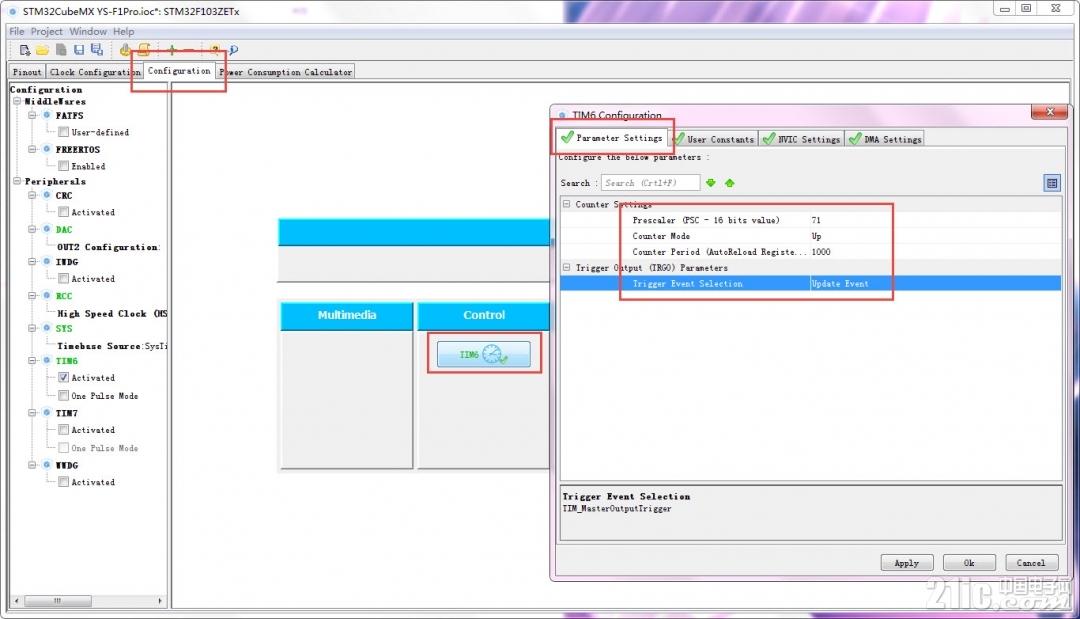This screenshot has width=1080, height=619.
Task: Click the TIM7 tree gear icon
Action: tap(47, 412)
